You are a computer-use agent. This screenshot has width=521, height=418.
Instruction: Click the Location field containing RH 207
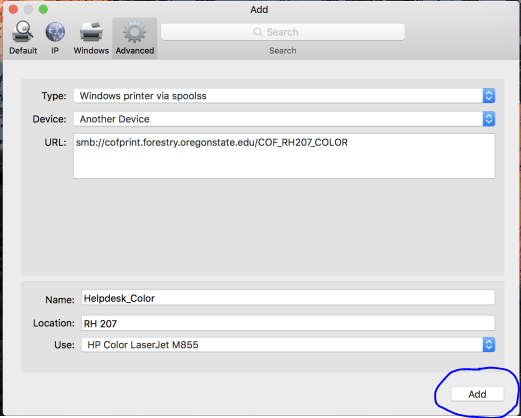[x=288, y=323]
